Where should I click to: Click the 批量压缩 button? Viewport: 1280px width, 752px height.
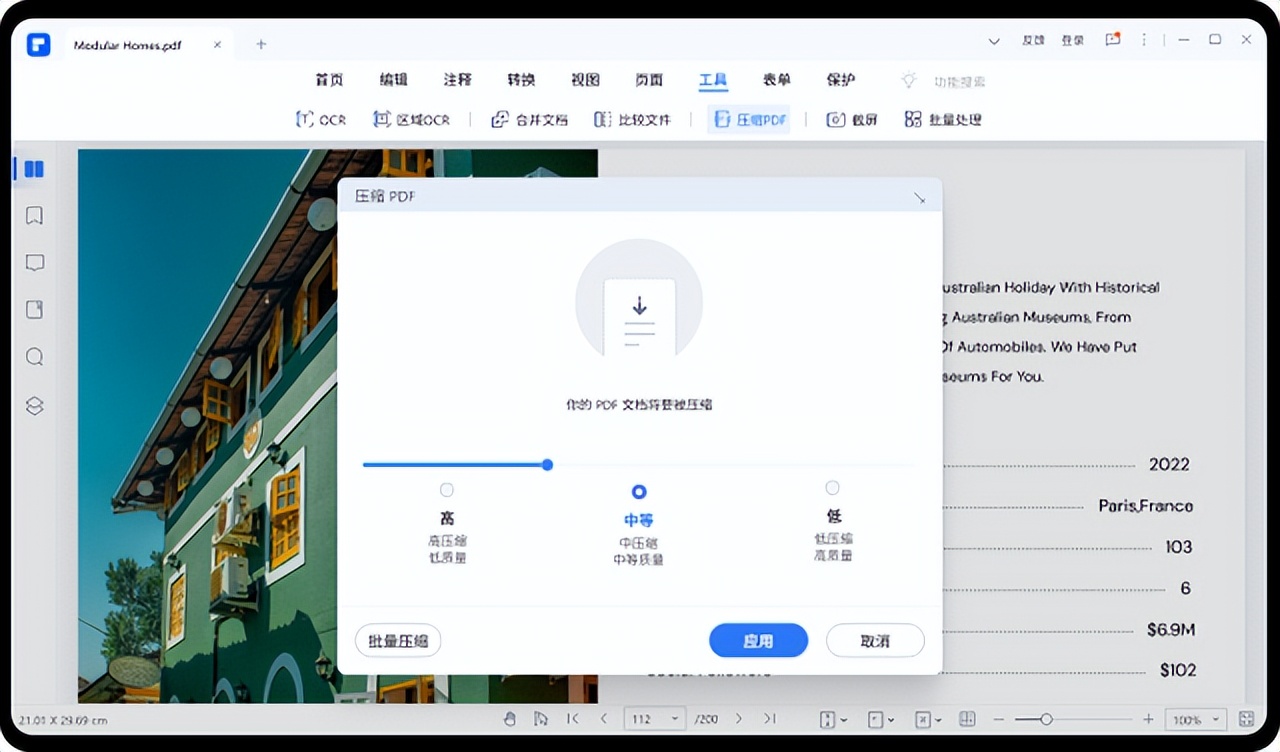click(397, 640)
